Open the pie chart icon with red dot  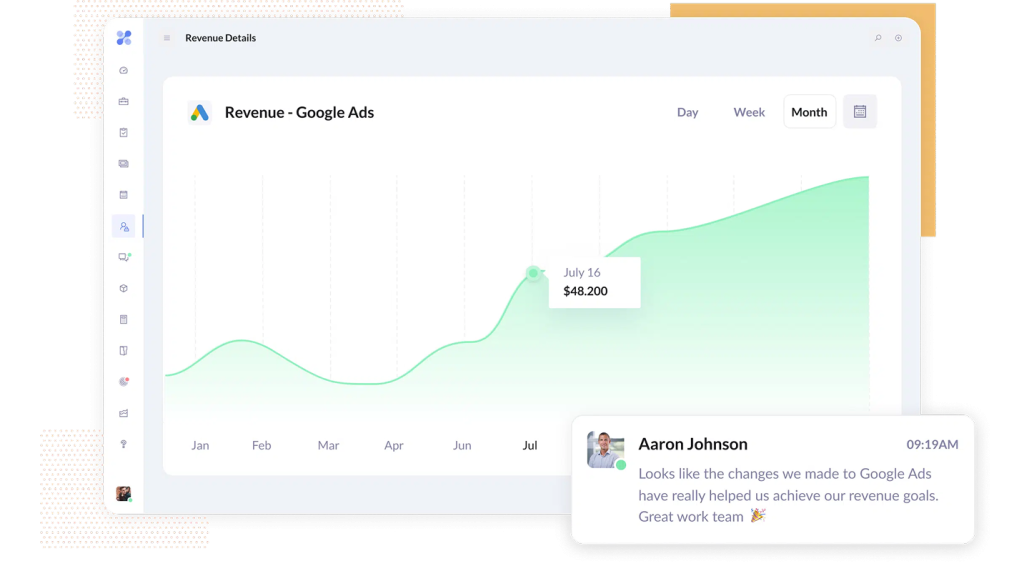tap(124, 381)
